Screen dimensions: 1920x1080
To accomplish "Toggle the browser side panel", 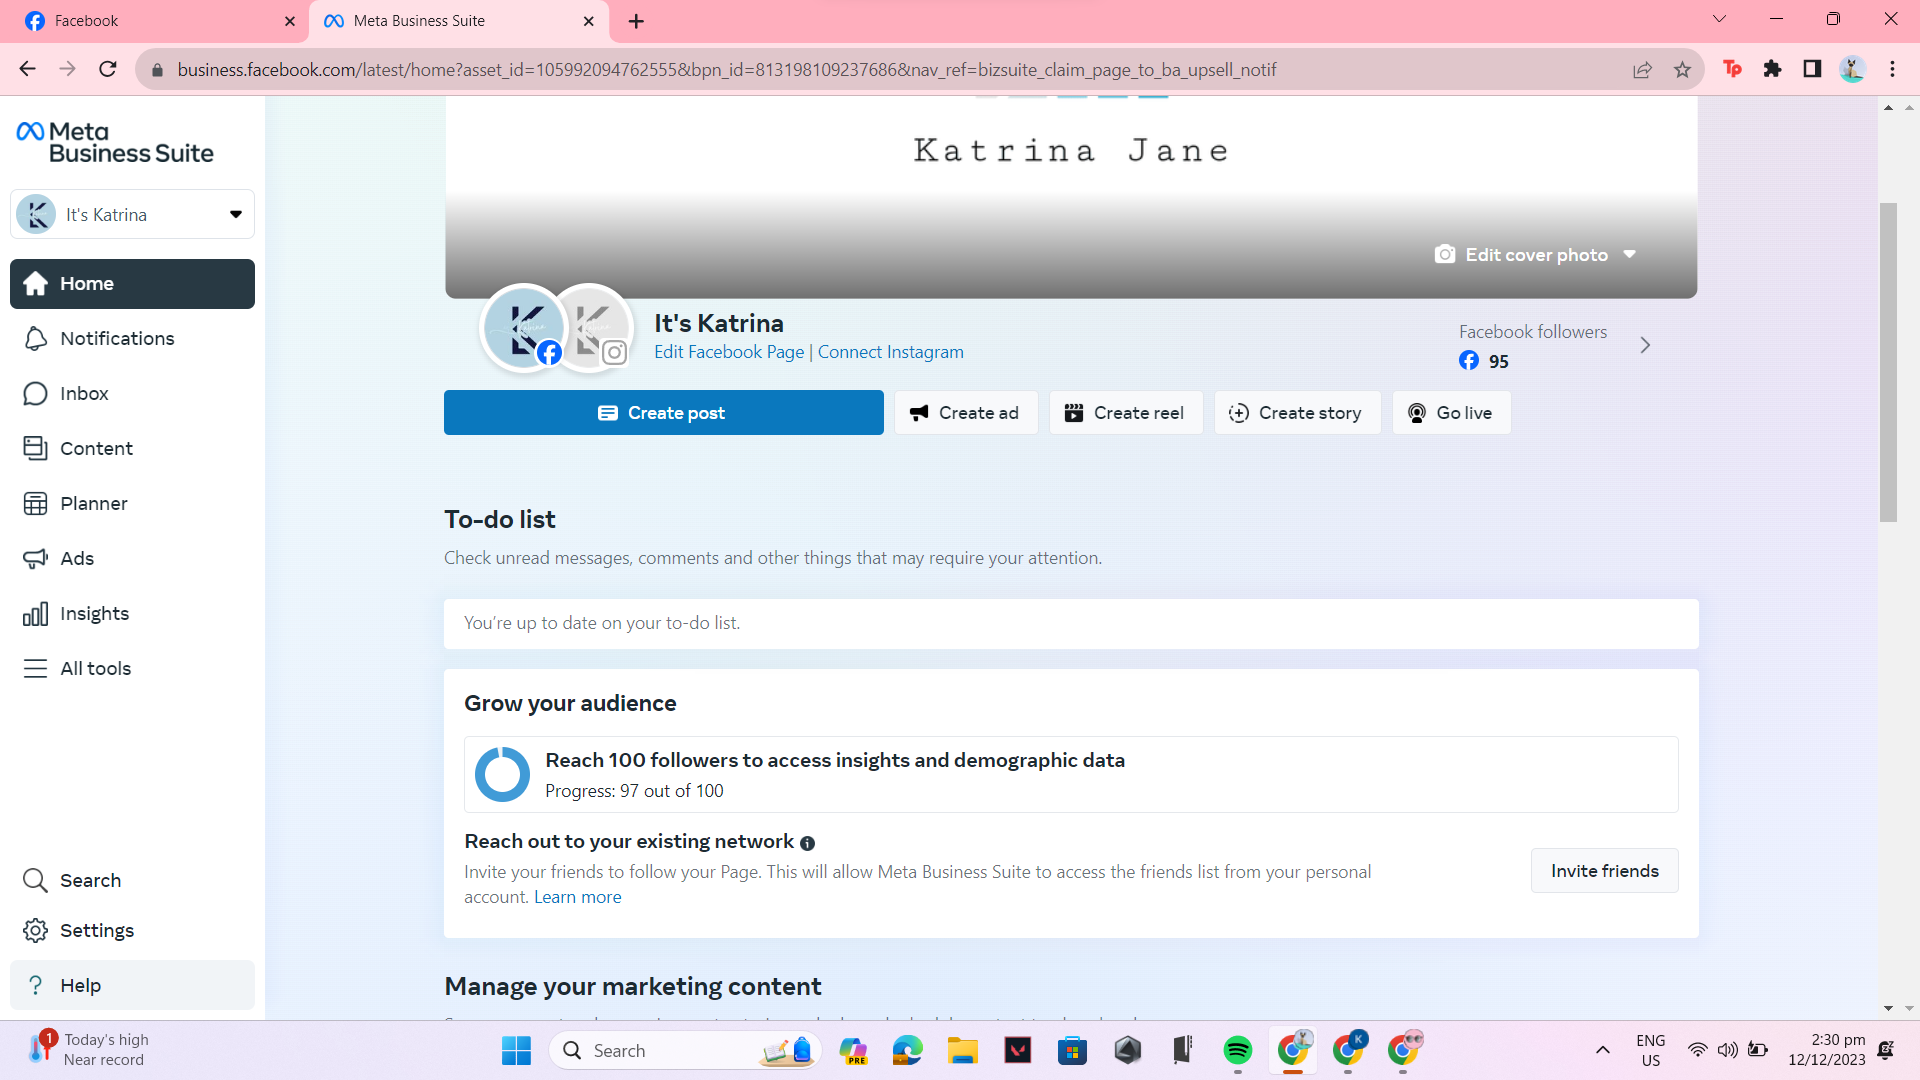I will pos(1812,69).
